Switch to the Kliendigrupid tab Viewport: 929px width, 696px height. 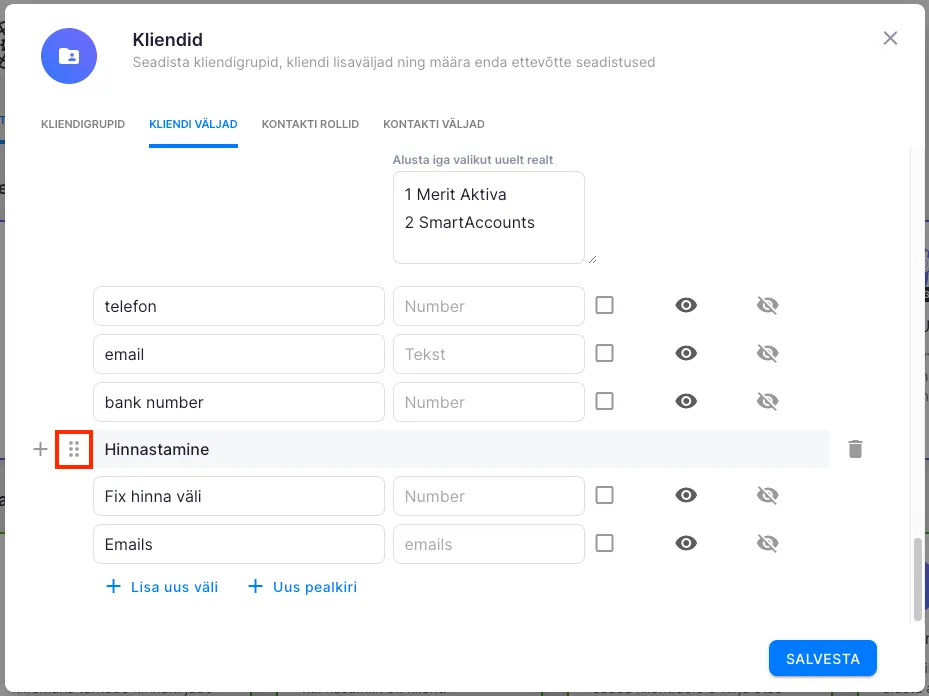(83, 124)
